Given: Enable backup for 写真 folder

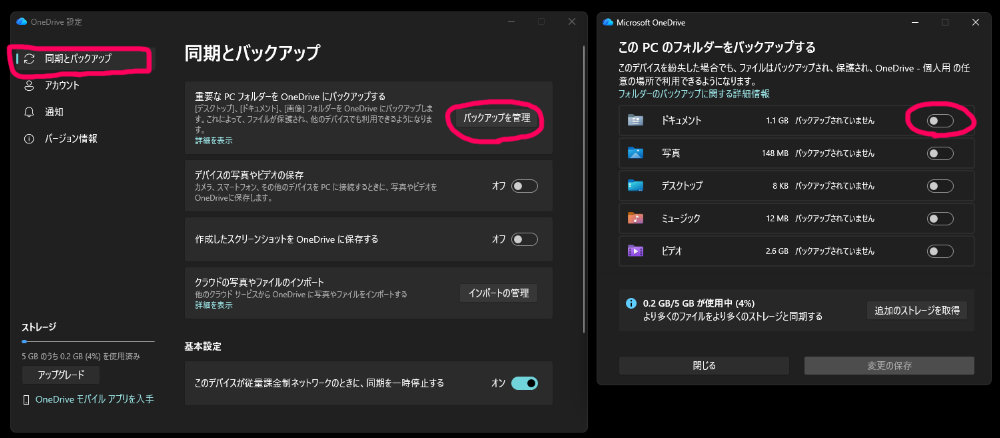Looking at the screenshot, I should tap(940, 154).
